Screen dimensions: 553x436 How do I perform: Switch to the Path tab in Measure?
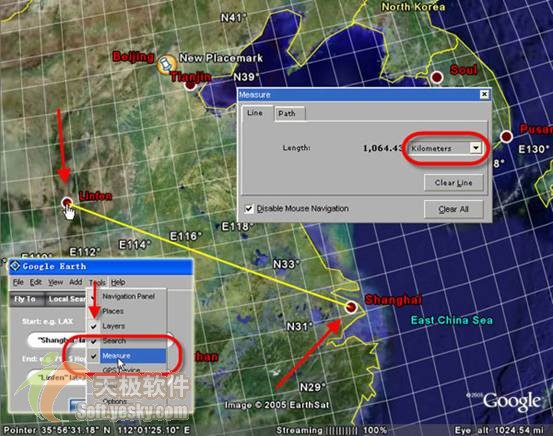286,114
